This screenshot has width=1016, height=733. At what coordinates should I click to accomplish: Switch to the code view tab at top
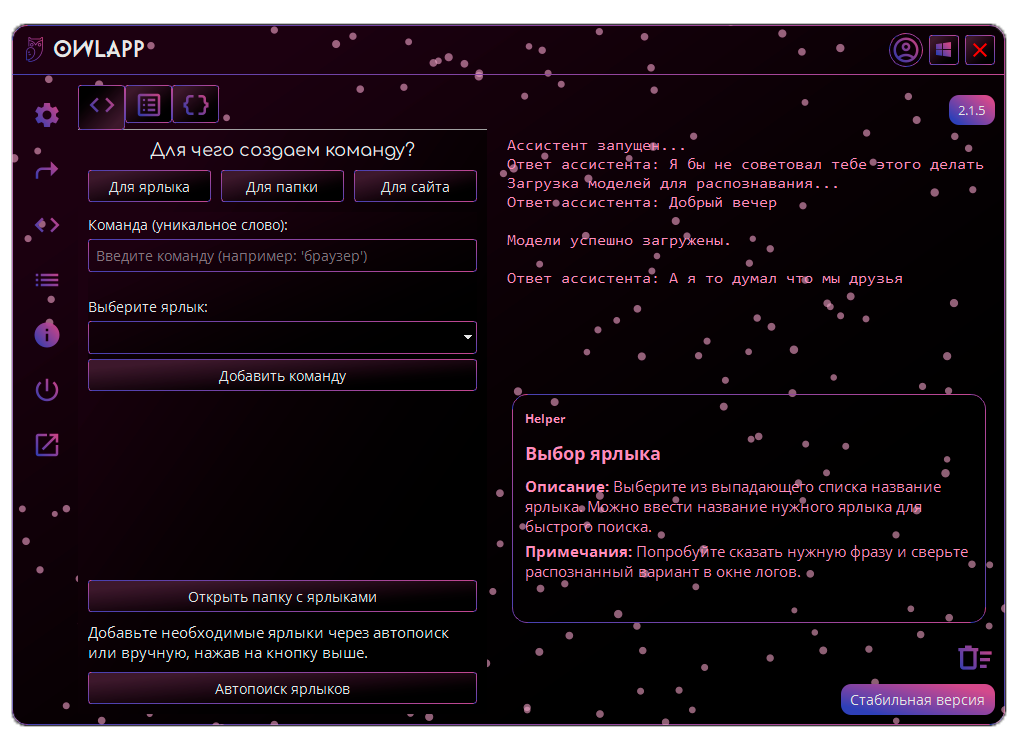tap(101, 104)
